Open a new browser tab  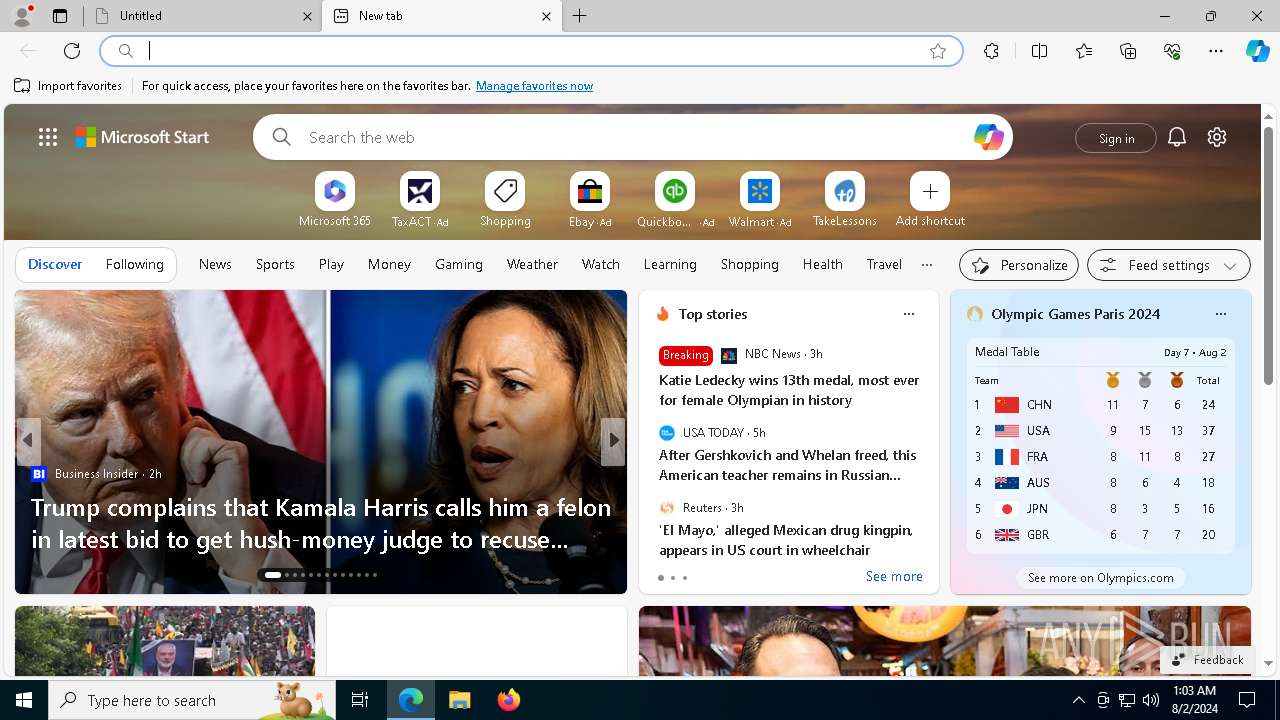pyautogui.click(x=580, y=16)
